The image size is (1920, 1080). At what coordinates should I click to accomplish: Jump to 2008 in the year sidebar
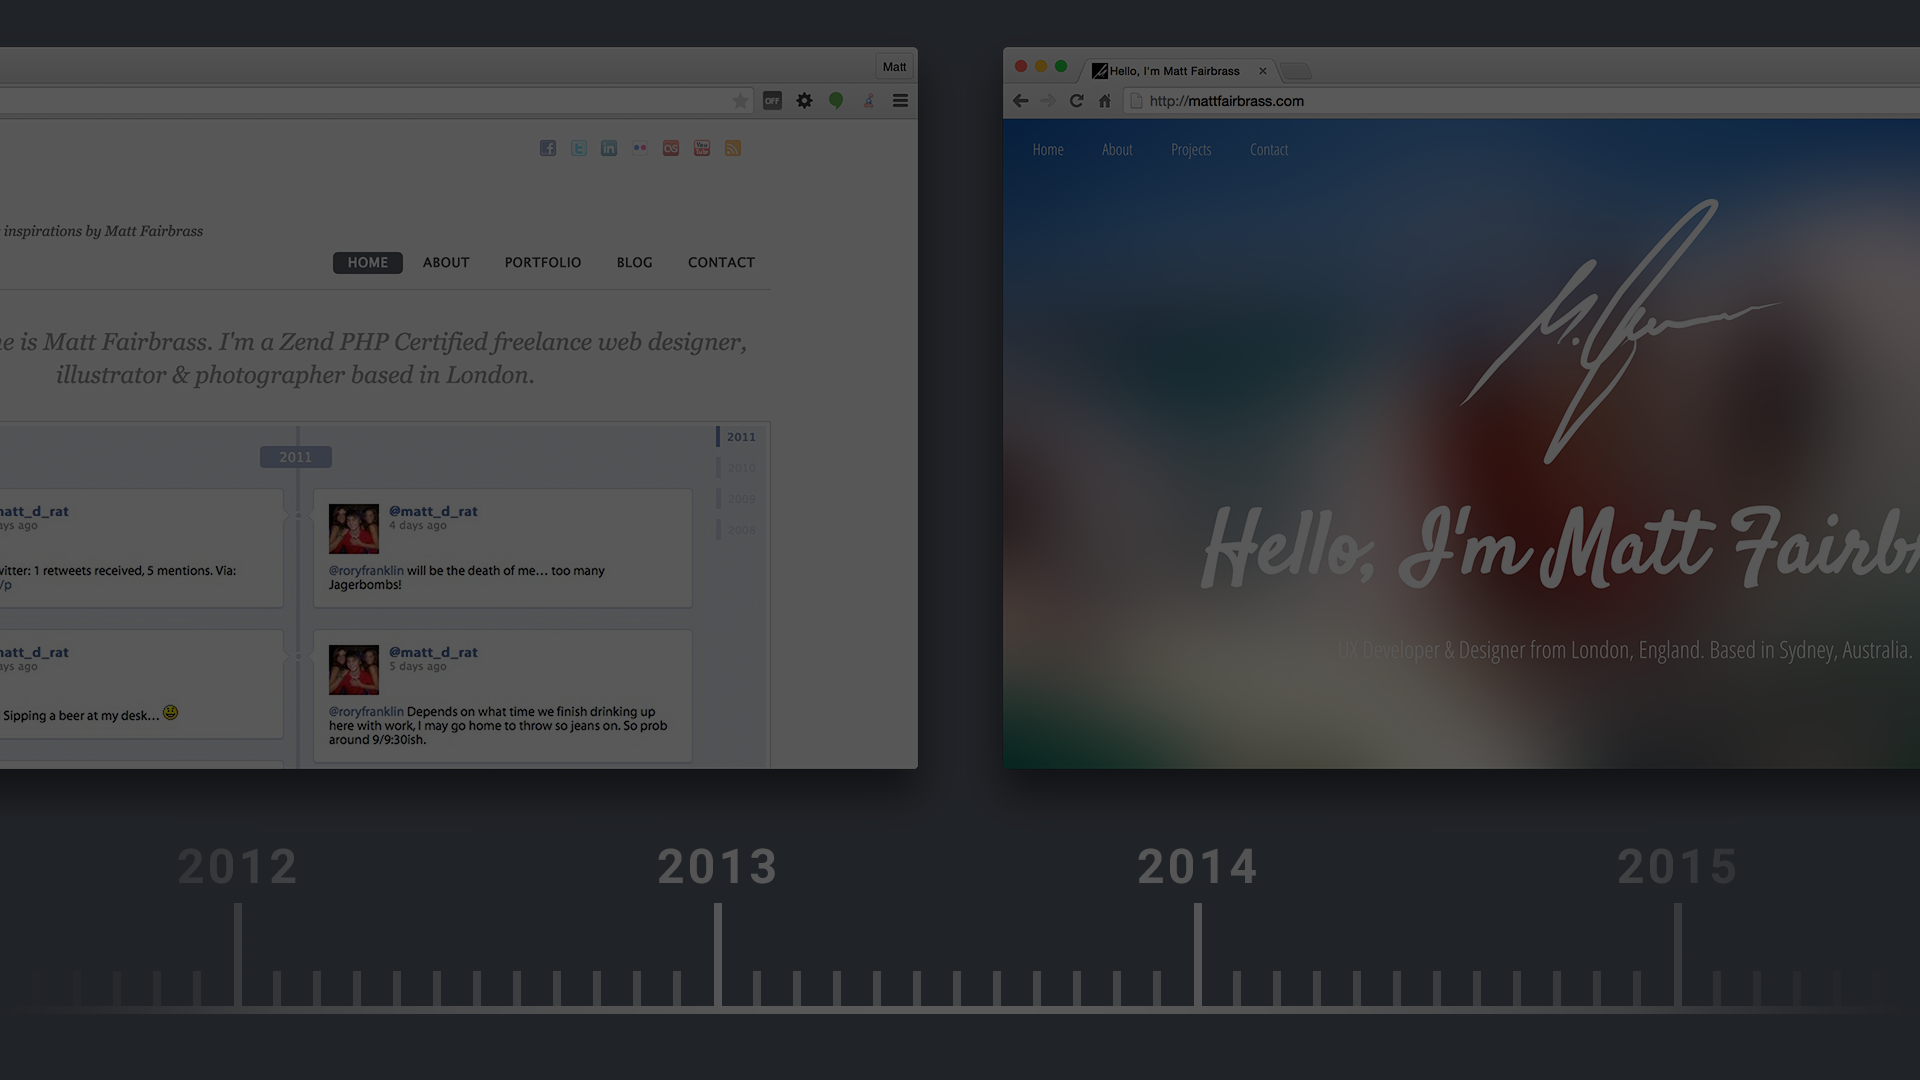click(x=741, y=530)
